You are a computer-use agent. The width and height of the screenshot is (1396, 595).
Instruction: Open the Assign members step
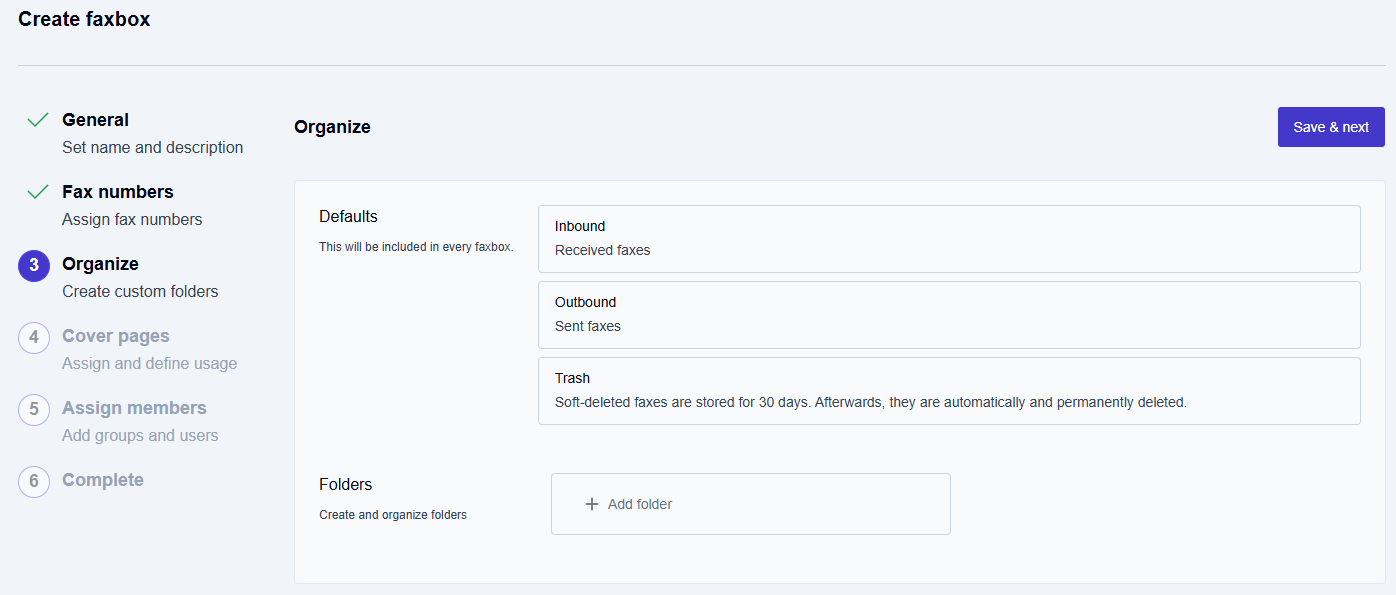tap(134, 408)
